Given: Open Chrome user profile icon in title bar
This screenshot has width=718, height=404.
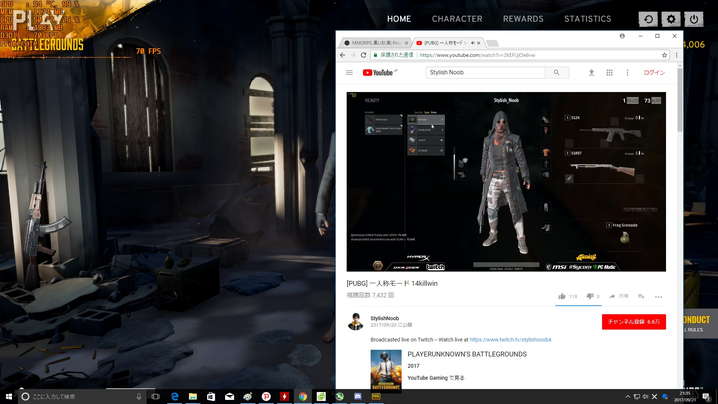Looking at the screenshot, I should 622,36.
